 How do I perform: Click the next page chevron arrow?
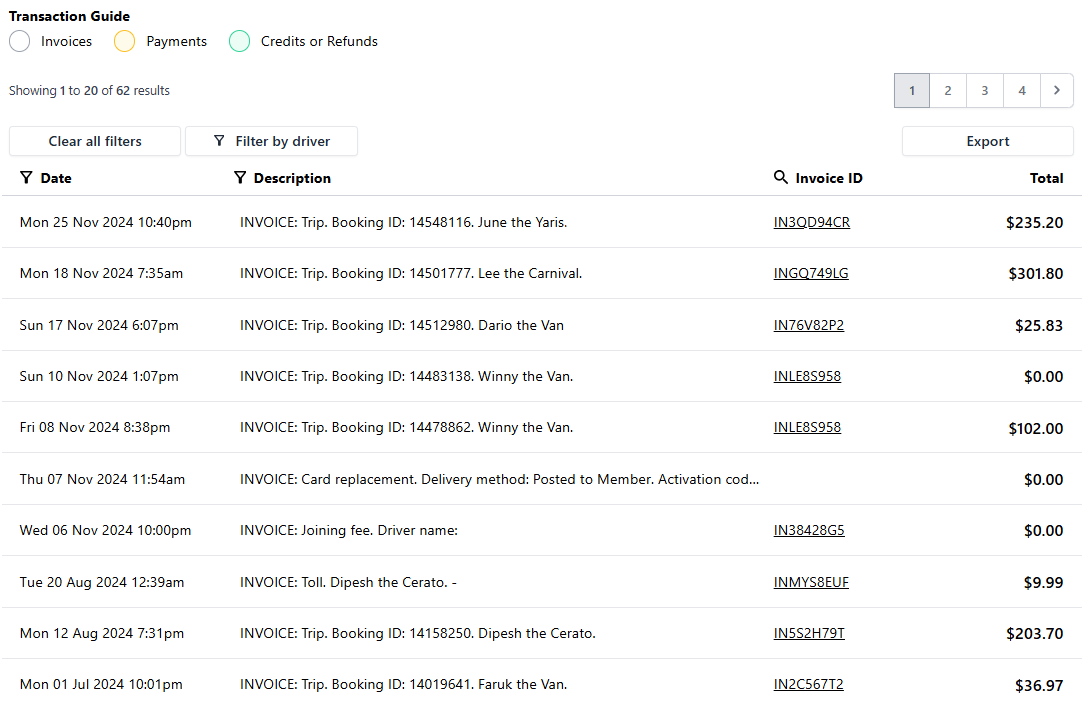click(x=1057, y=90)
